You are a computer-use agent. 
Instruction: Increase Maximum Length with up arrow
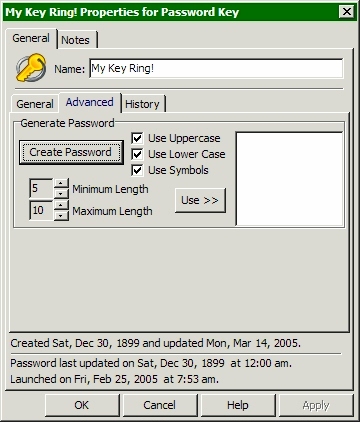[61, 205]
